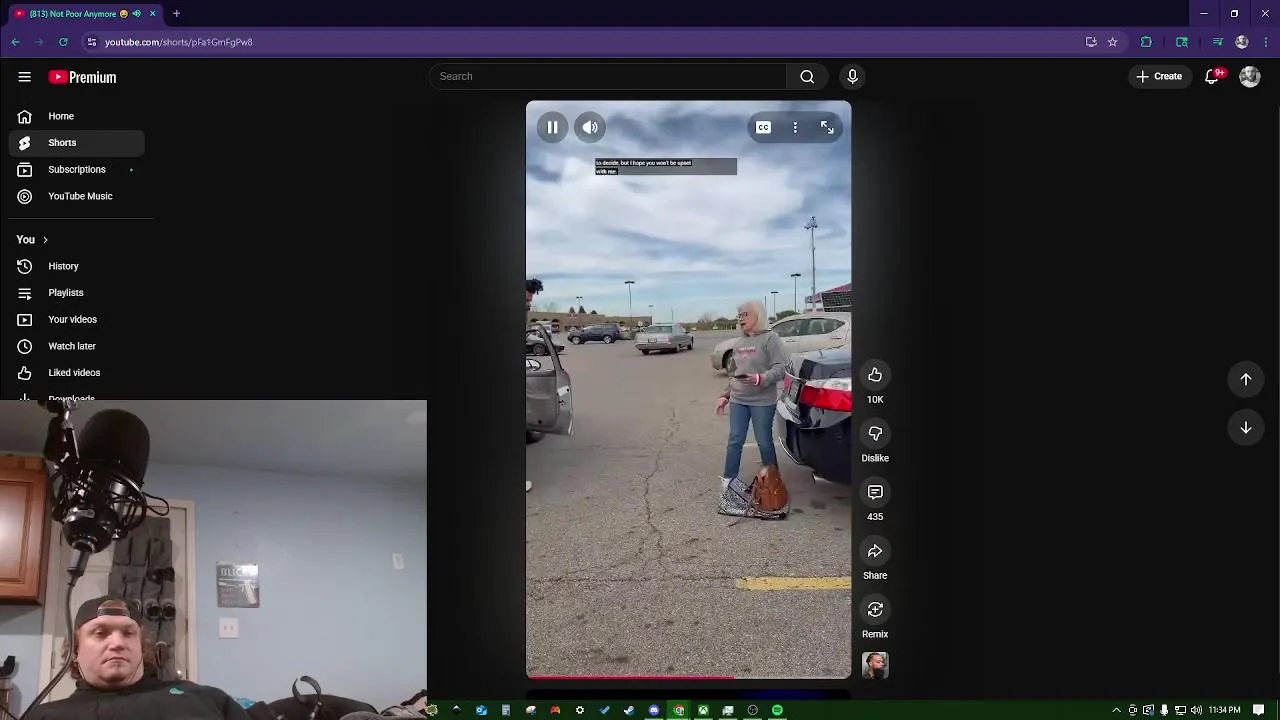The width and height of the screenshot is (1280, 720).
Task: Reload the page in browser toolbar
Action: [x=63, y=42]
